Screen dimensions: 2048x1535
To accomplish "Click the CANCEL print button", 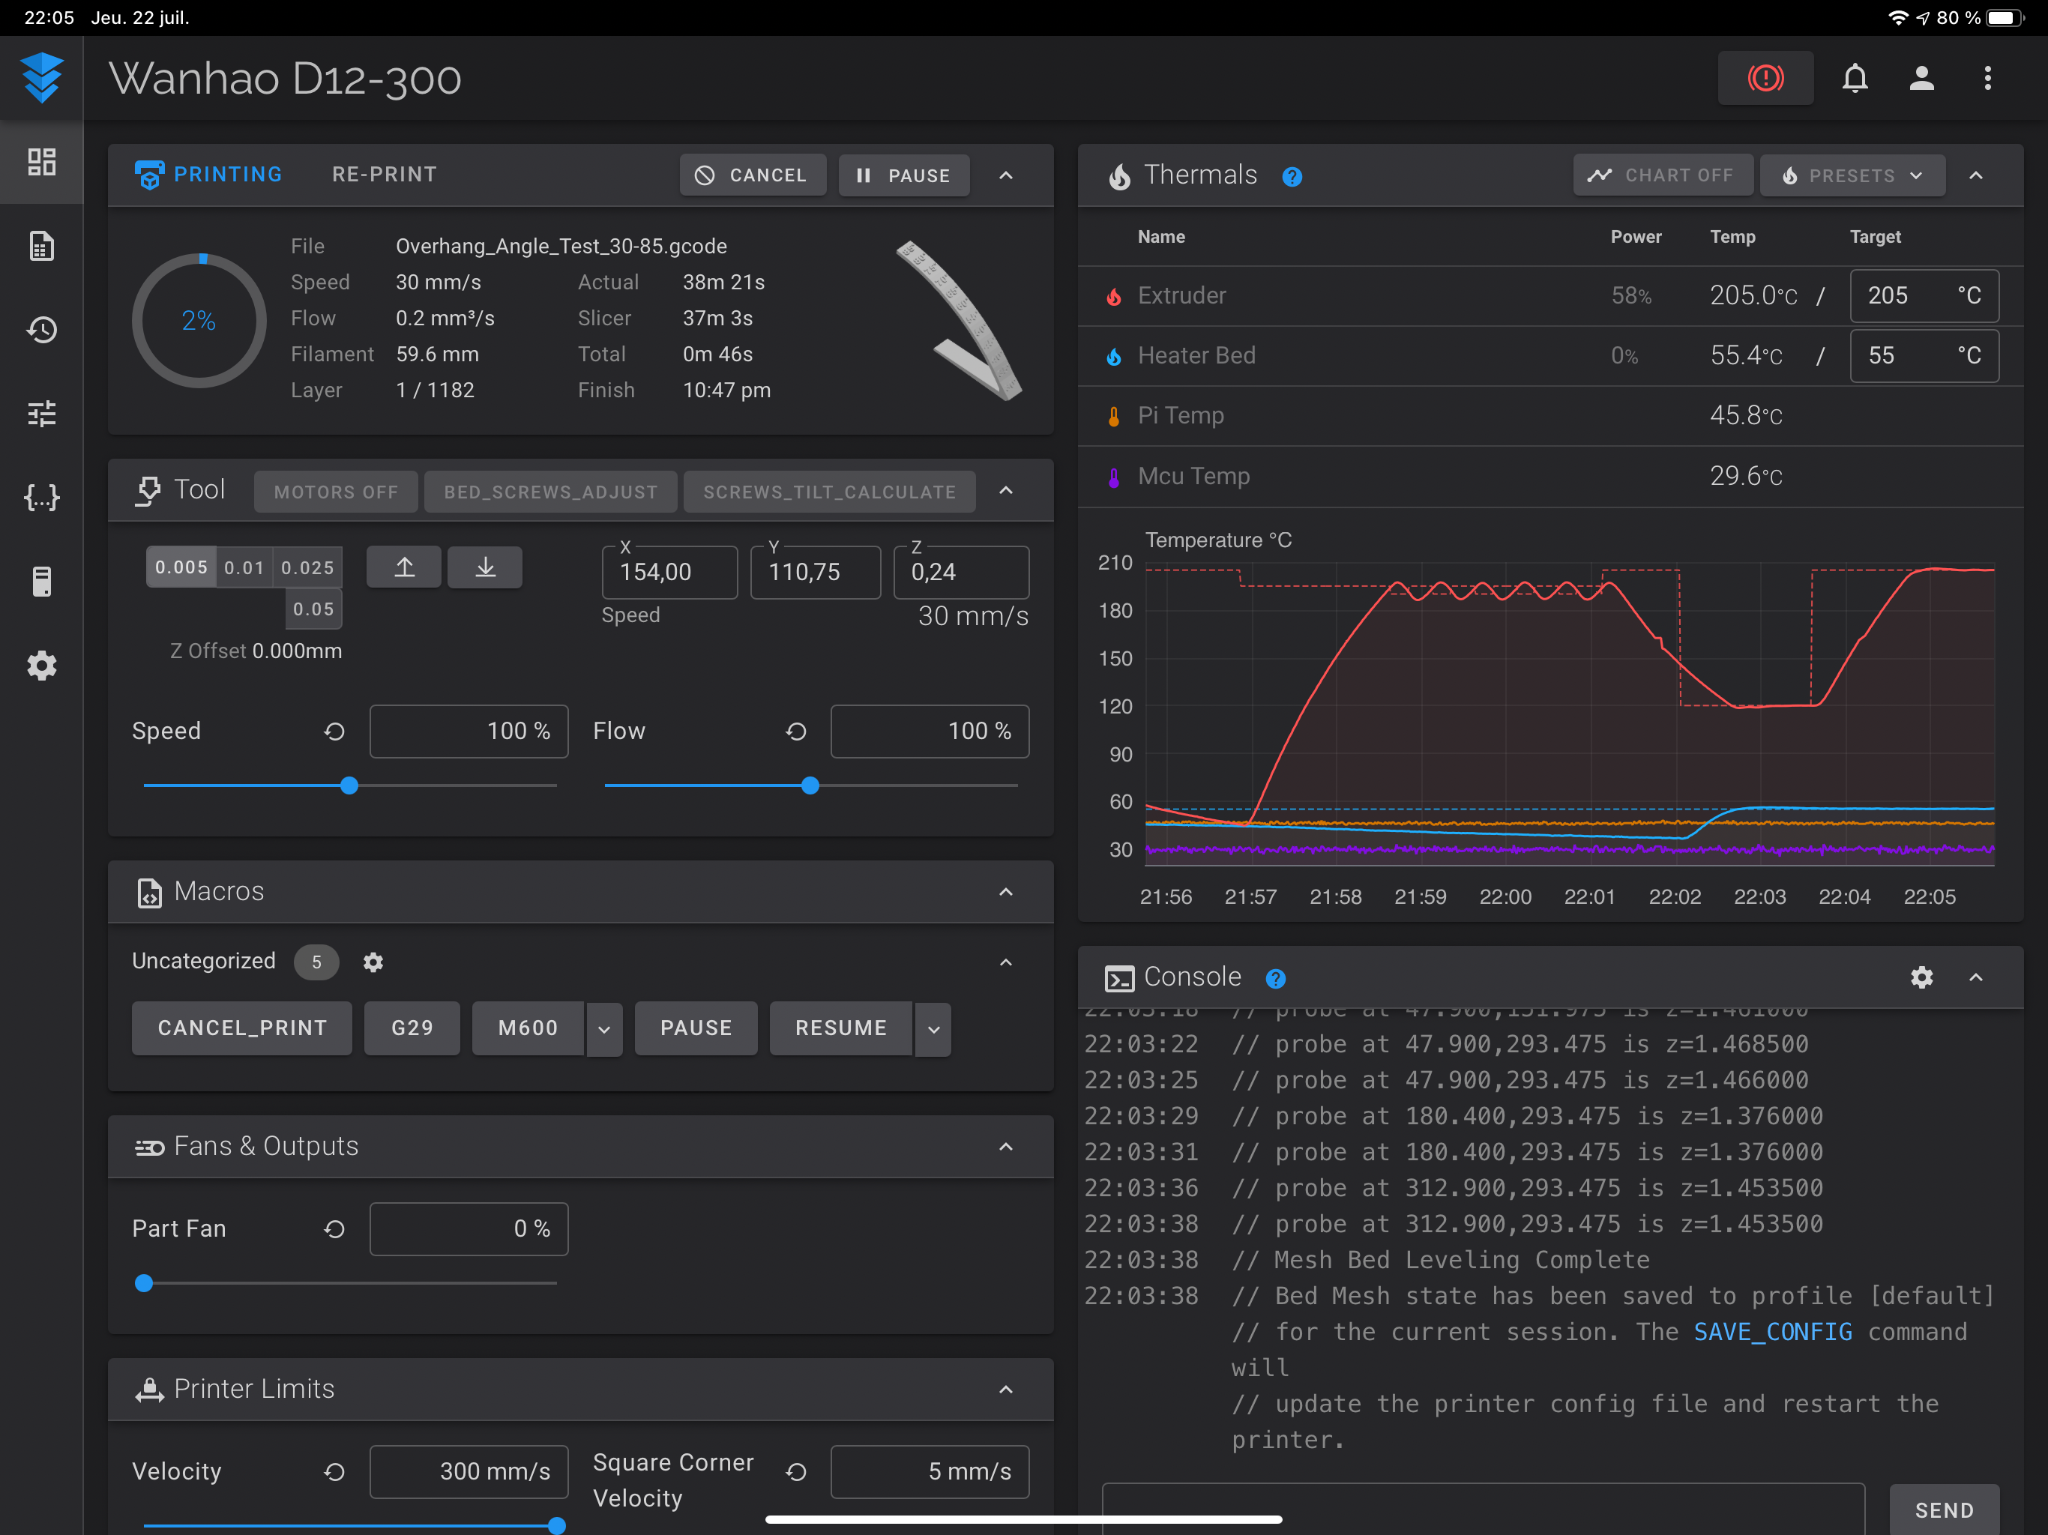I will (753, 175).
